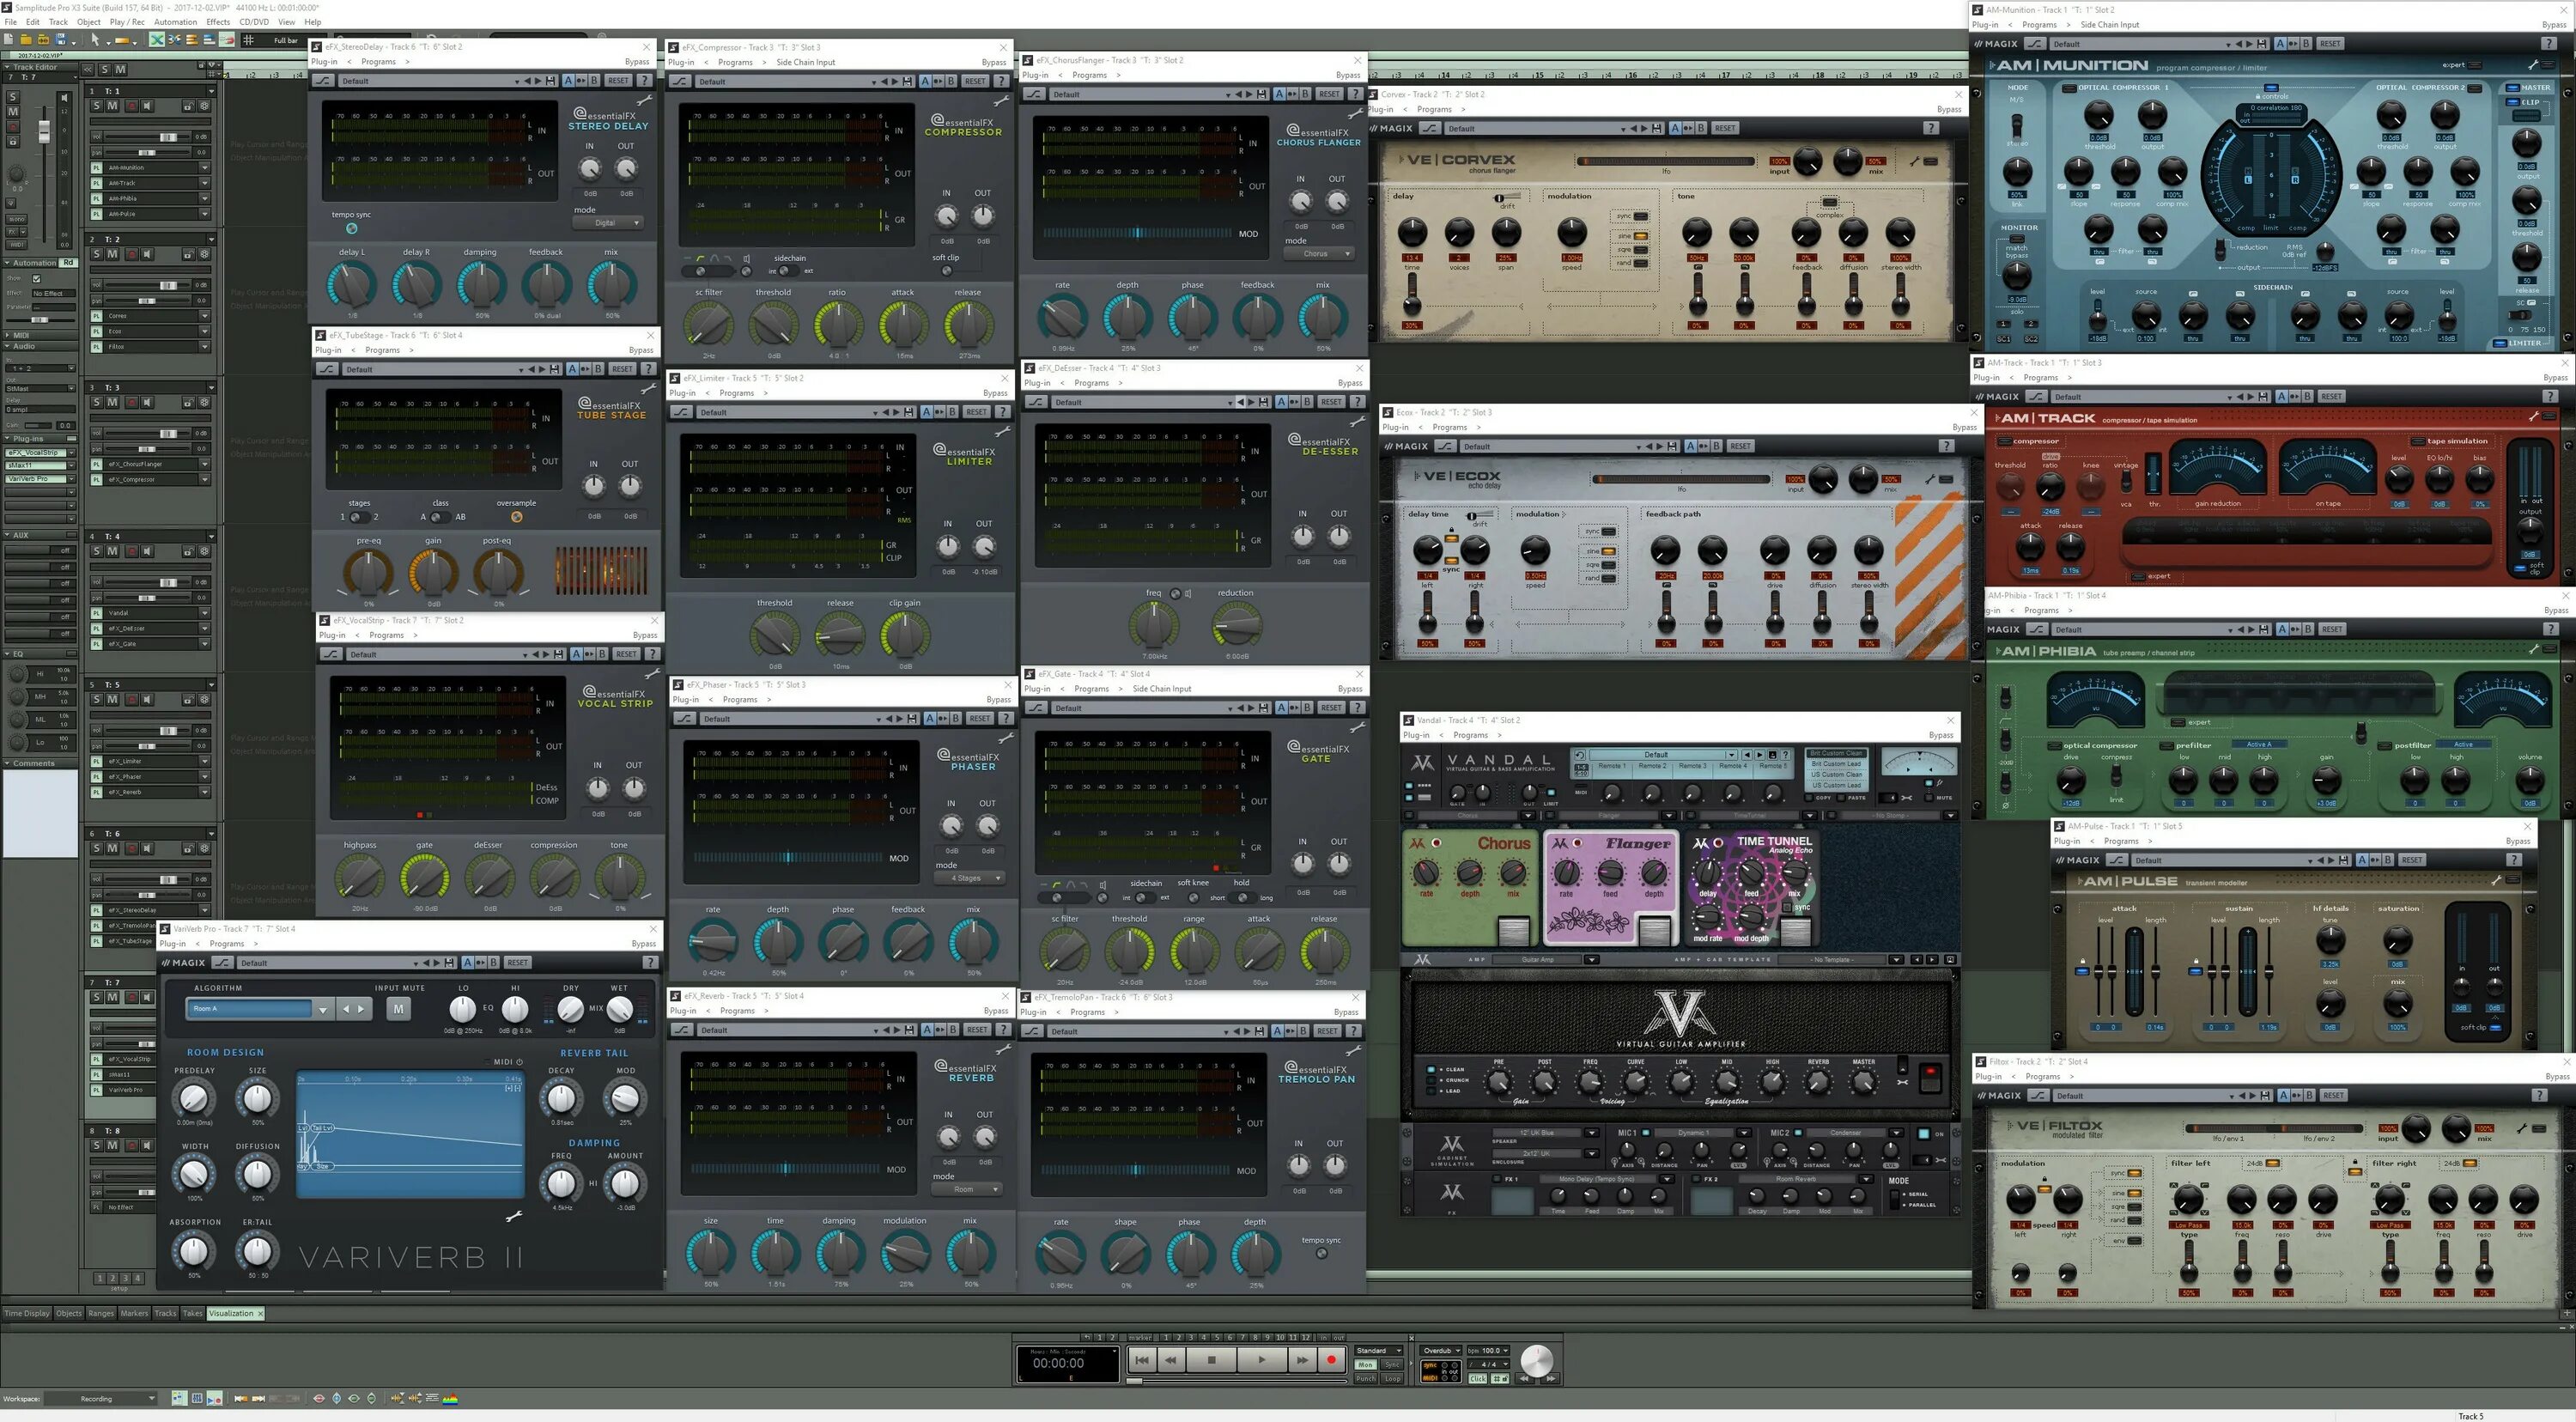Viewport: 2576px width, 1422px height.
Task: Toggle Mon monitoring in the transport bar
Action: point(1366,1365)
